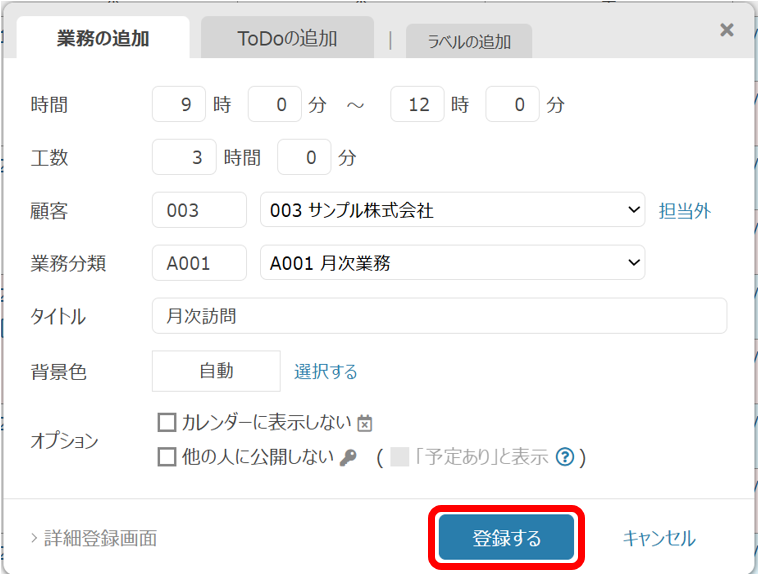Viewport: 758px width, 577px height.
Task: Open the help icon next to 予定ありと表示
Action: (x=564, y=457)
